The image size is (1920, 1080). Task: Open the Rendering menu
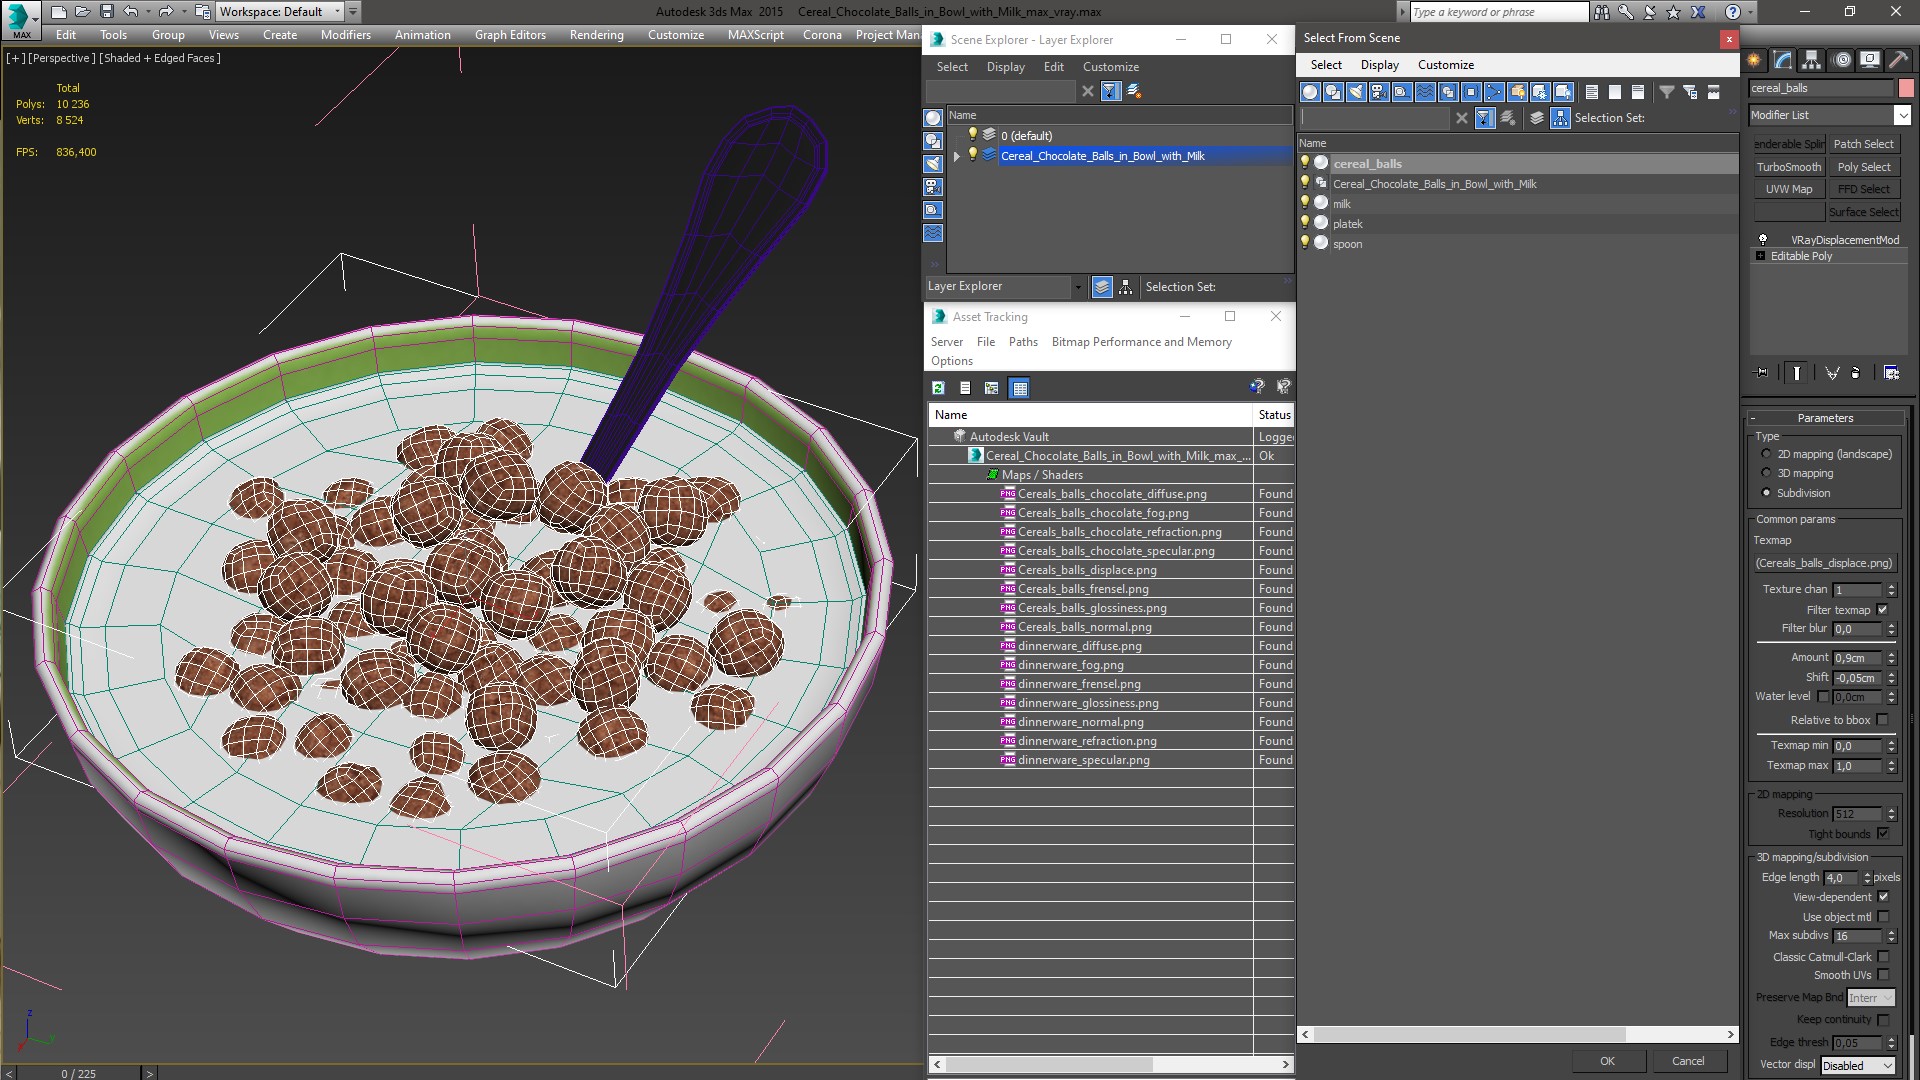[x=596, y=35]
